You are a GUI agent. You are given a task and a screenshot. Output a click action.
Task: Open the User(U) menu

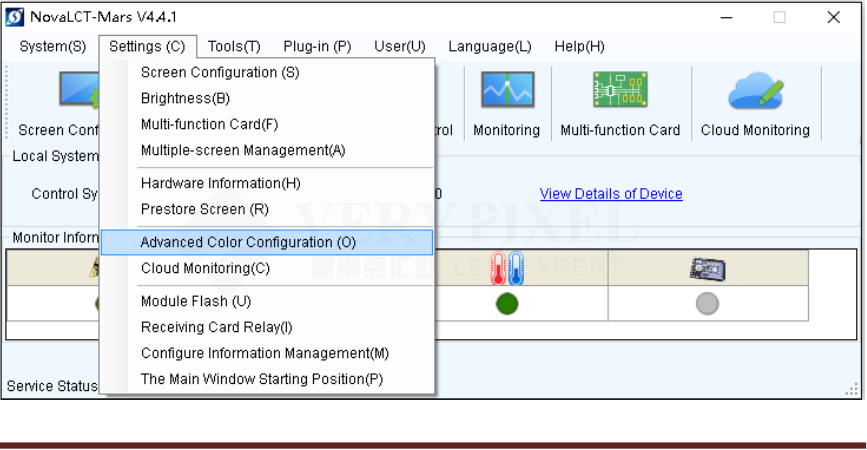[400, 46]
